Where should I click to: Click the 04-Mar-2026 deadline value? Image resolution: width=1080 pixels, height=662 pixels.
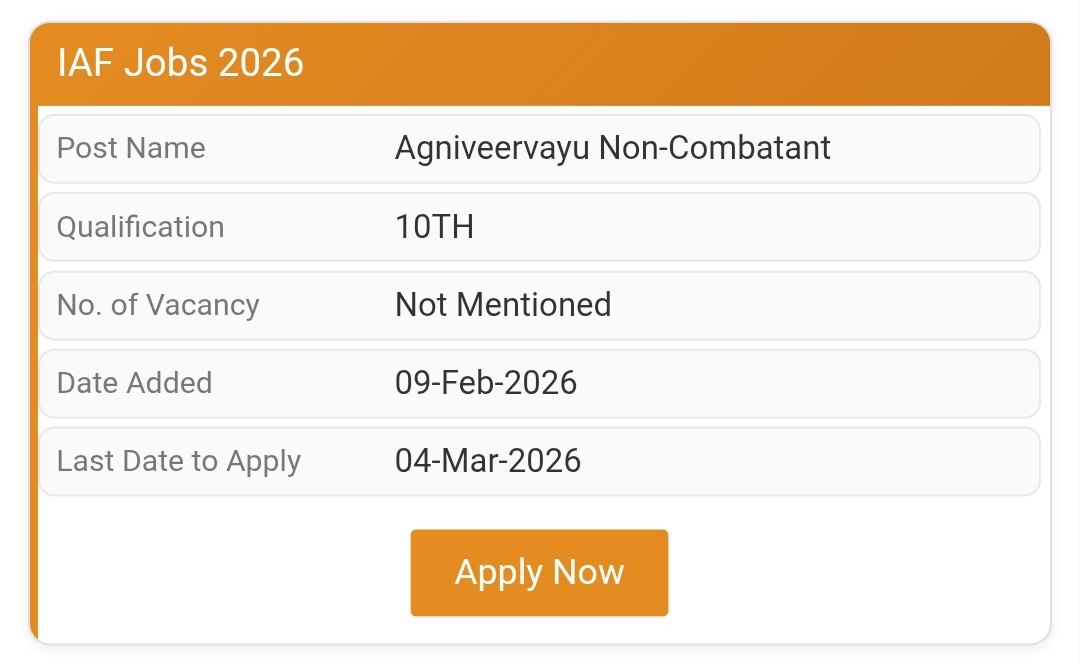(x=488, y=461)
